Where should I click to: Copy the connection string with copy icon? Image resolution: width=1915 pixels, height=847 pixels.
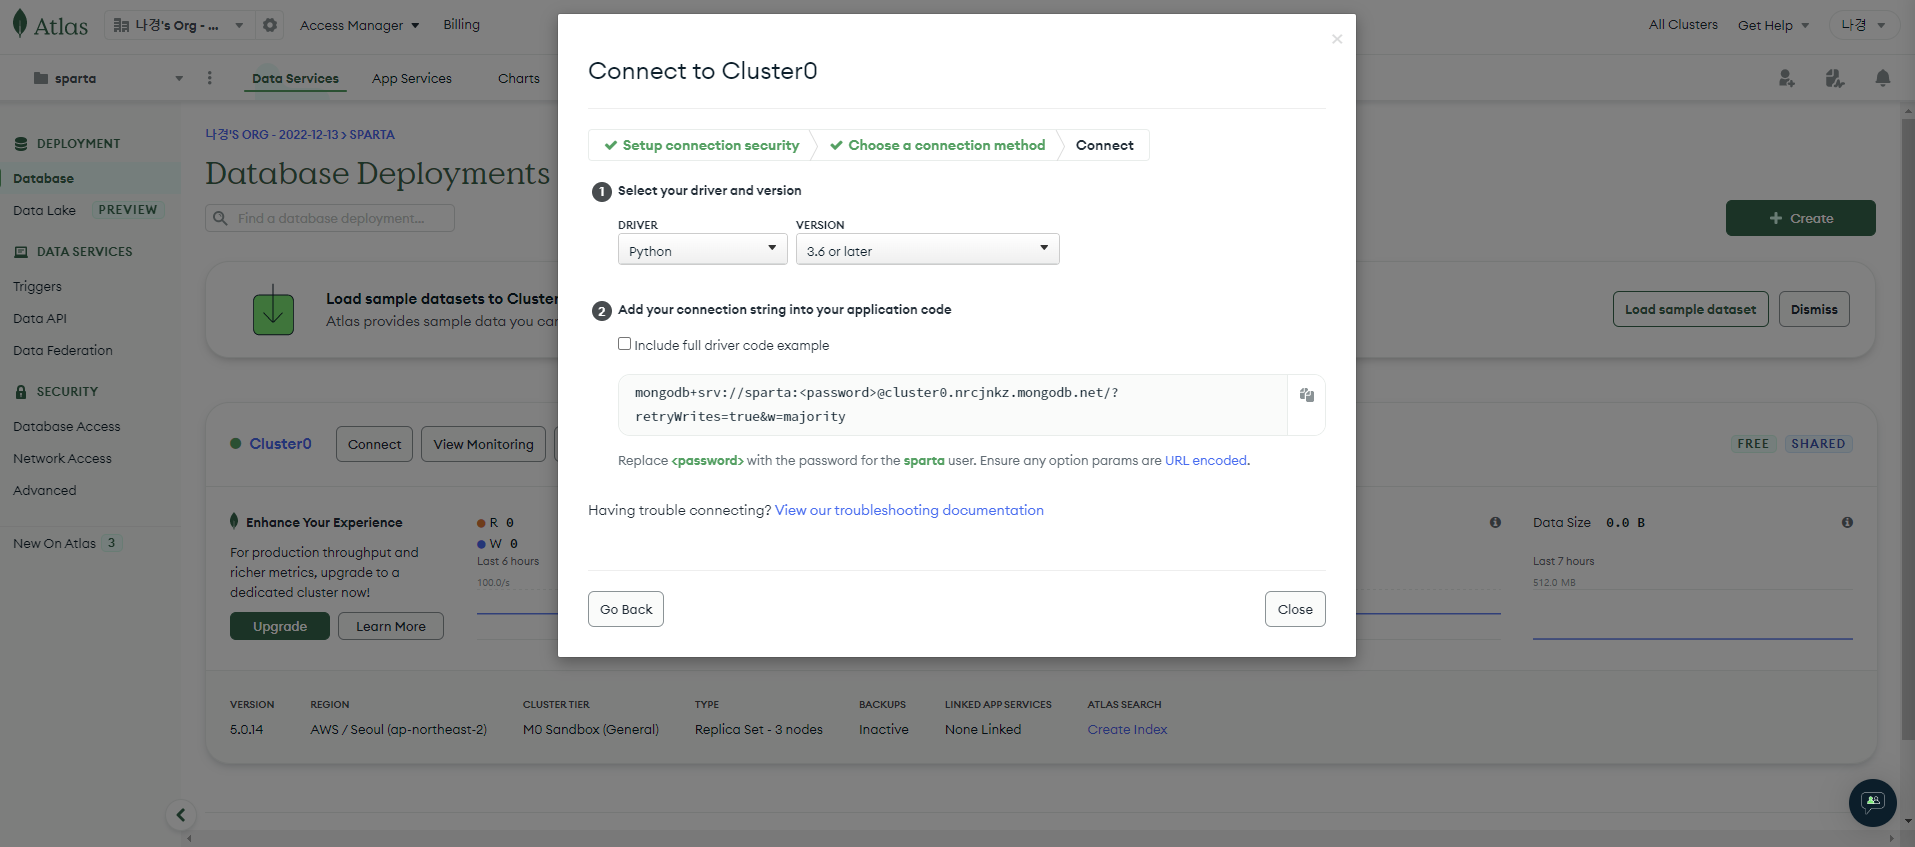(1306, 395)
